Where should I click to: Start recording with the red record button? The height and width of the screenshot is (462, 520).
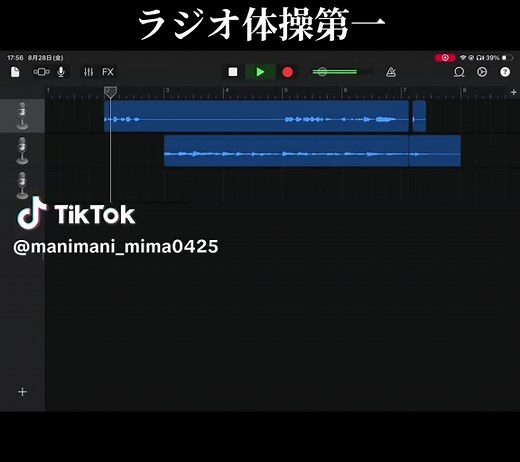tap(287, 72)
